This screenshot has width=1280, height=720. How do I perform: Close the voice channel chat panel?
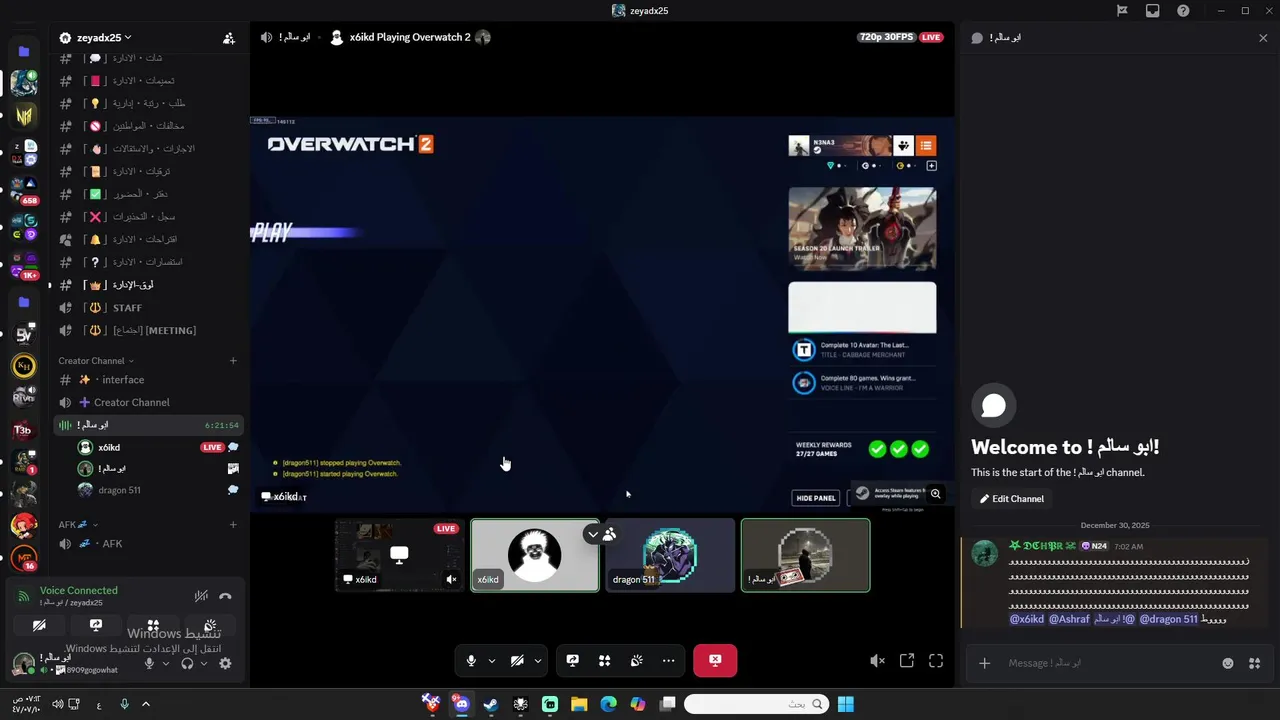pyautogui.click(x=1263, y=37)
